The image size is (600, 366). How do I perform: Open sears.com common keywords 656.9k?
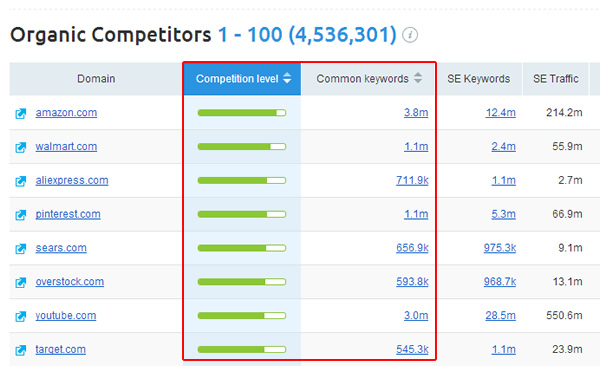412,248
